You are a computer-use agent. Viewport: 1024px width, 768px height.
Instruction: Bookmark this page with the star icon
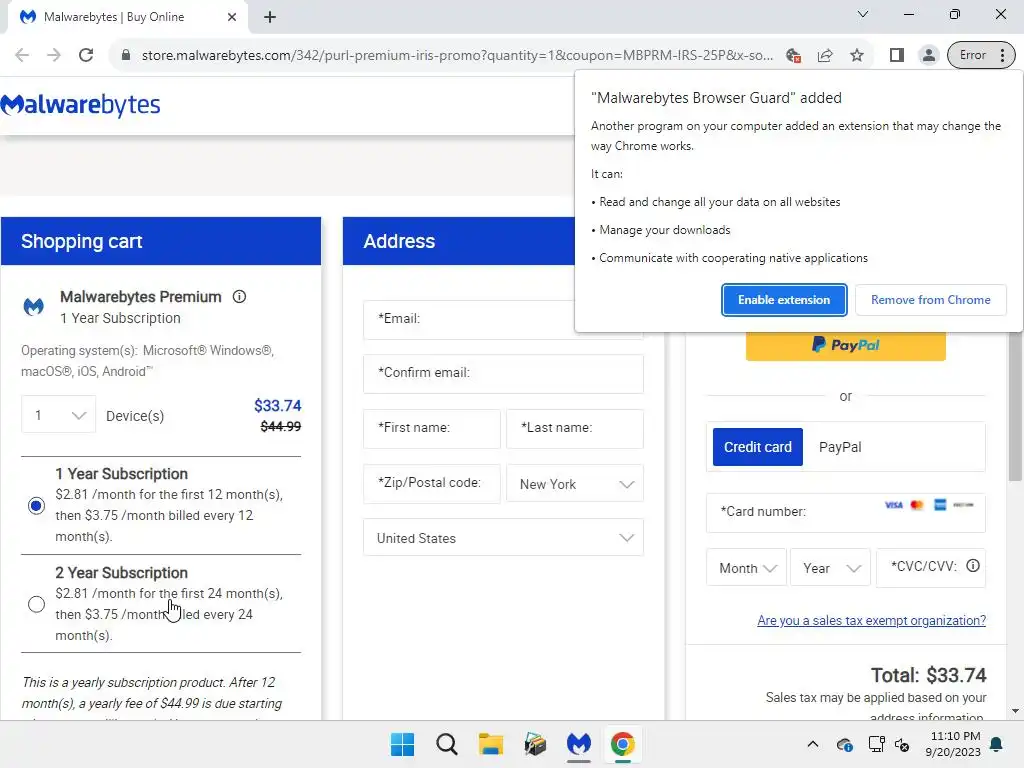[x=857, y=55]
